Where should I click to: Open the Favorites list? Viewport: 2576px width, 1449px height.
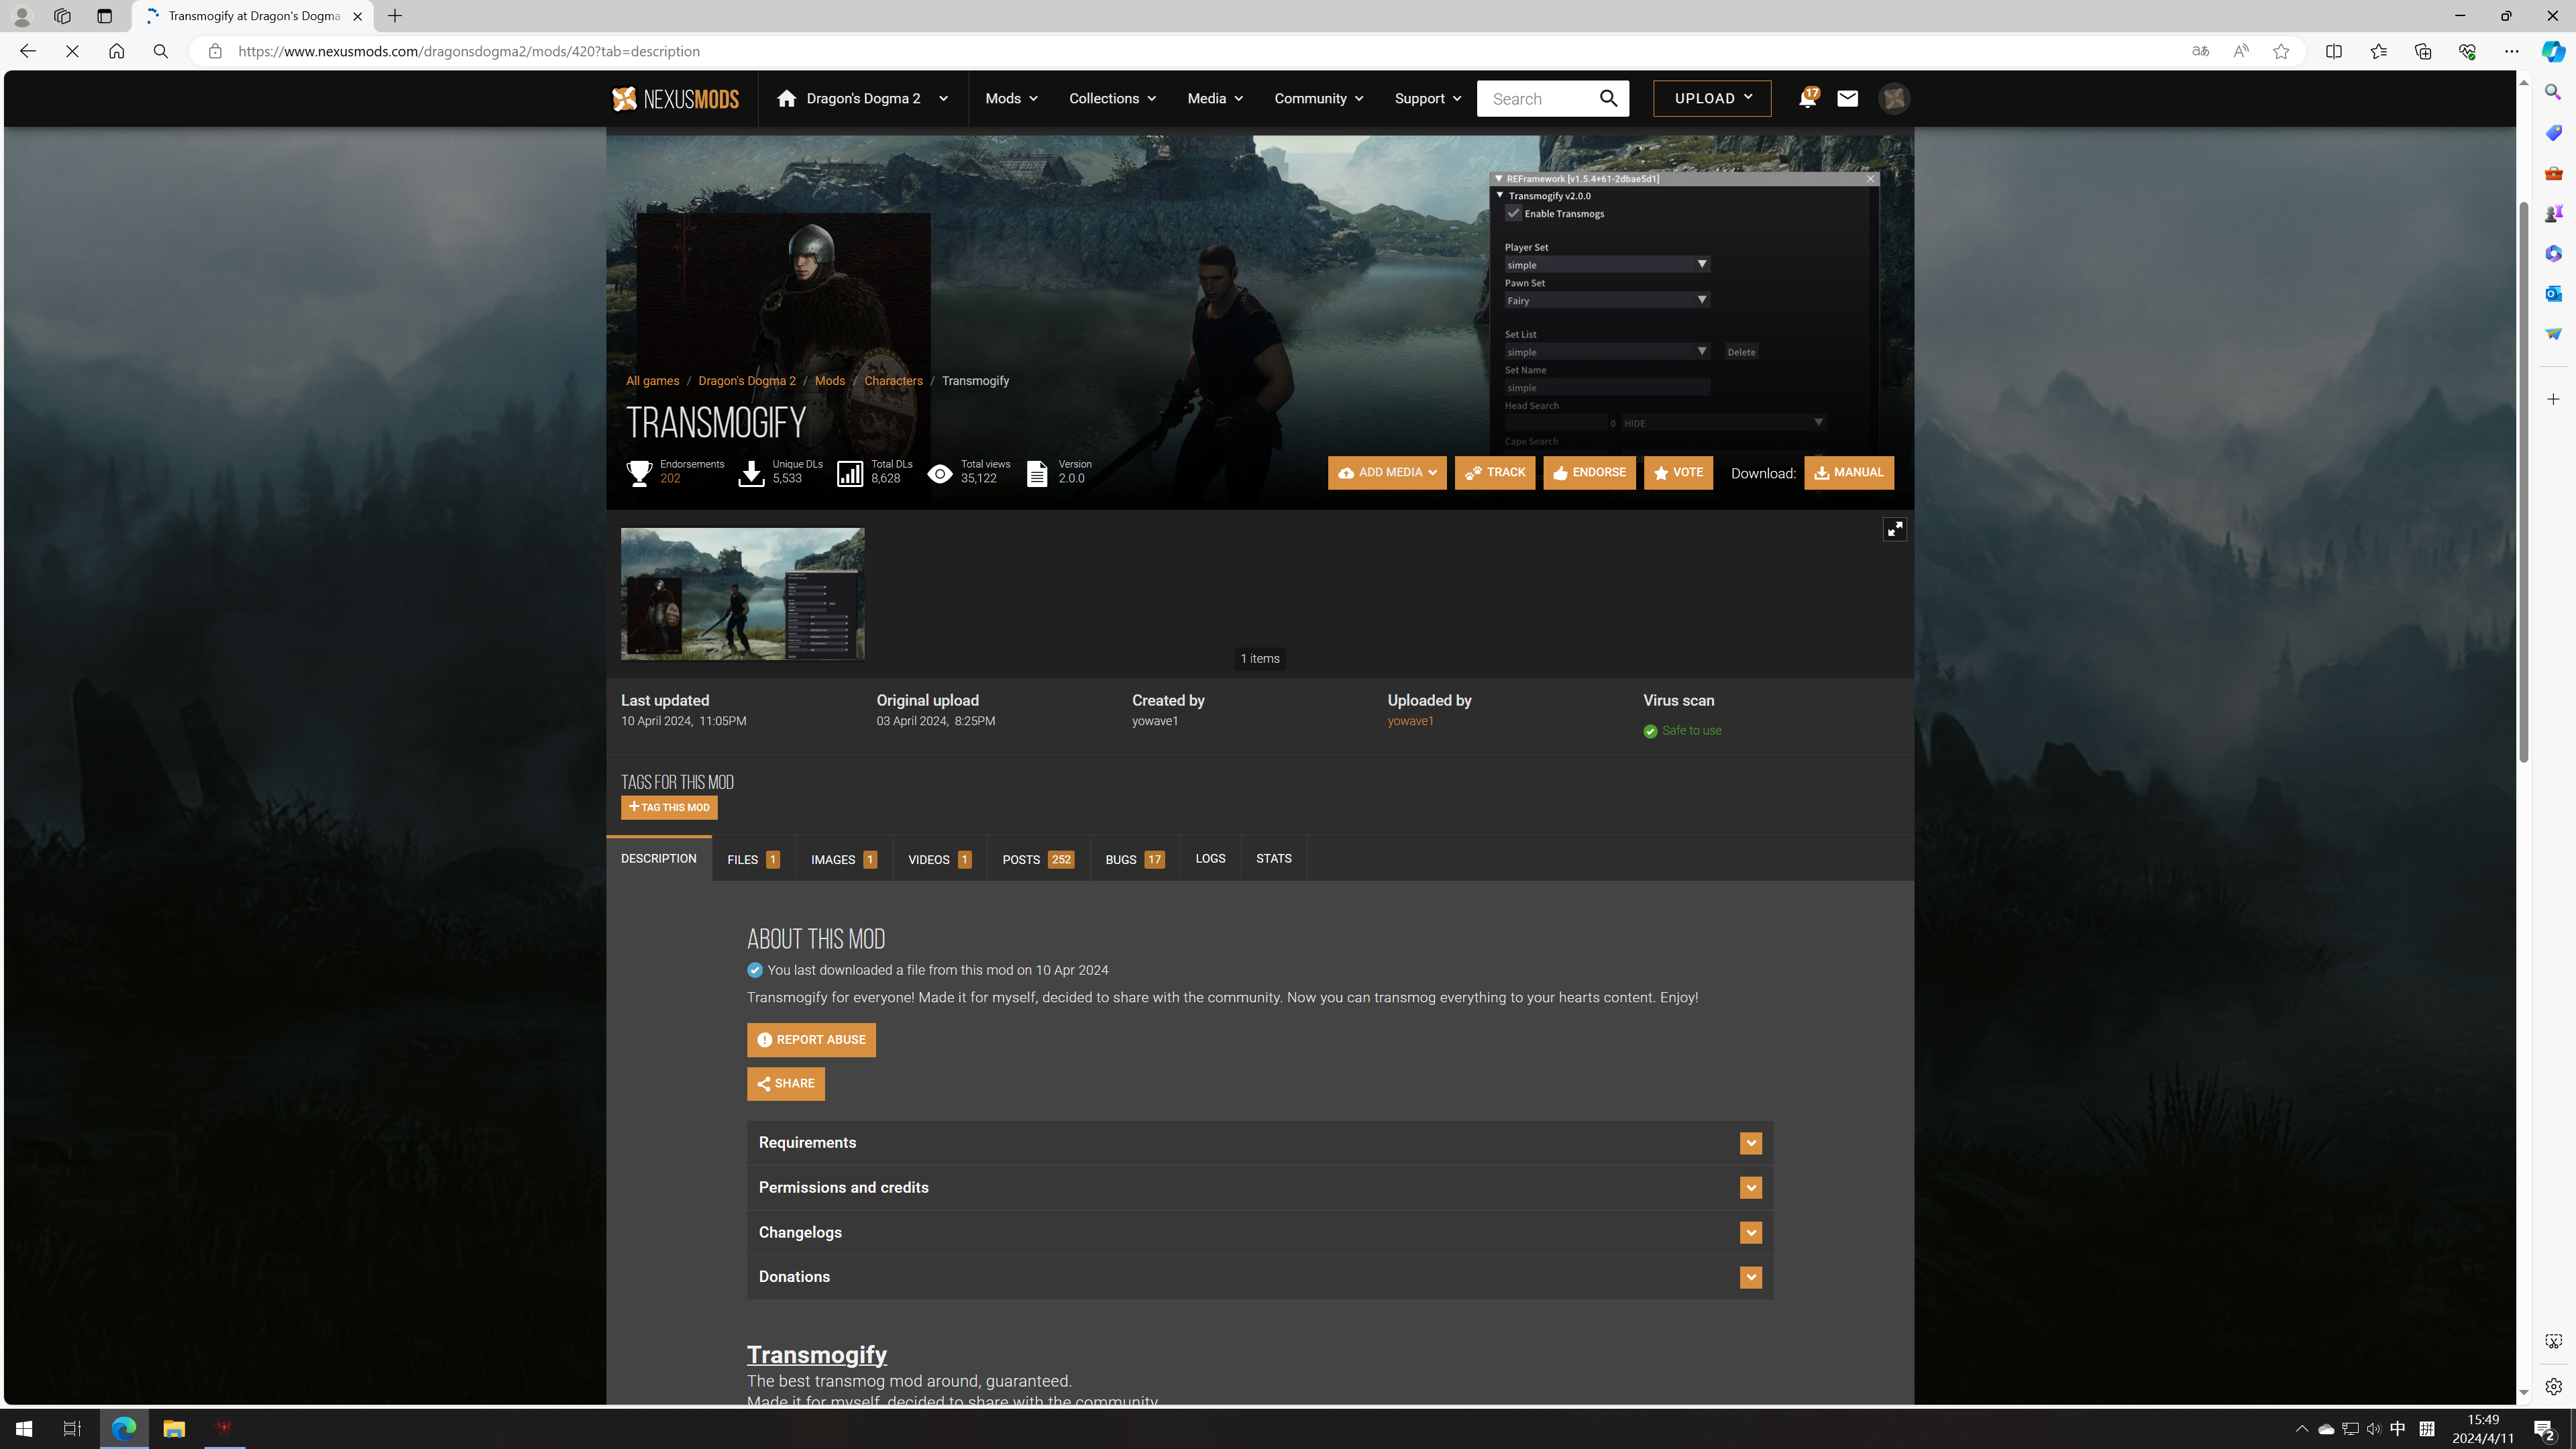(x=2378, y=51)
